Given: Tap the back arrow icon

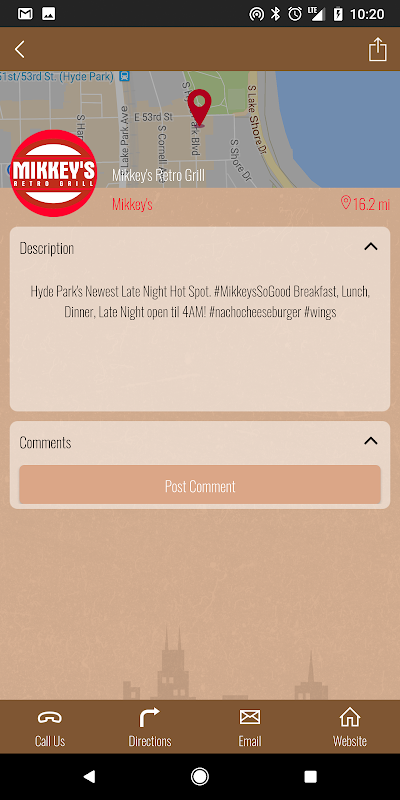Looking at the screenshot, I should point(19,49).
